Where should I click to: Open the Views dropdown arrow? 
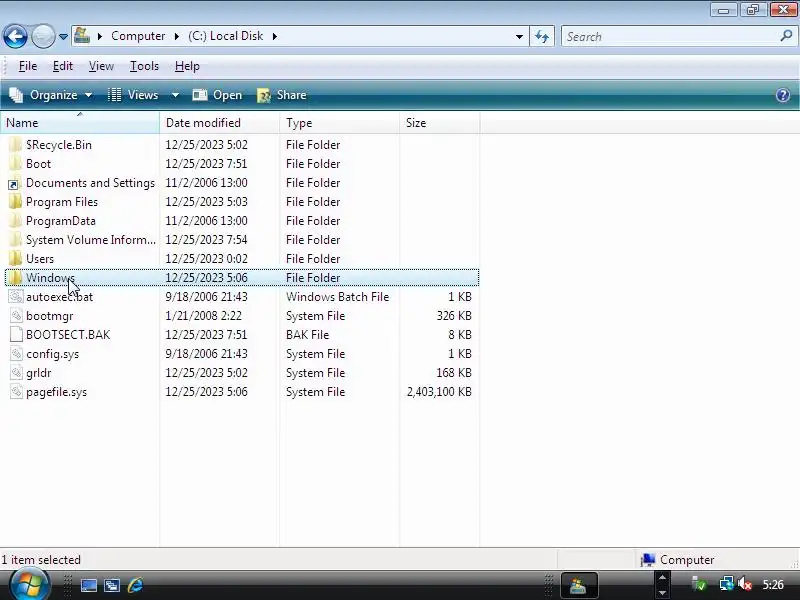tap(175, 95)
